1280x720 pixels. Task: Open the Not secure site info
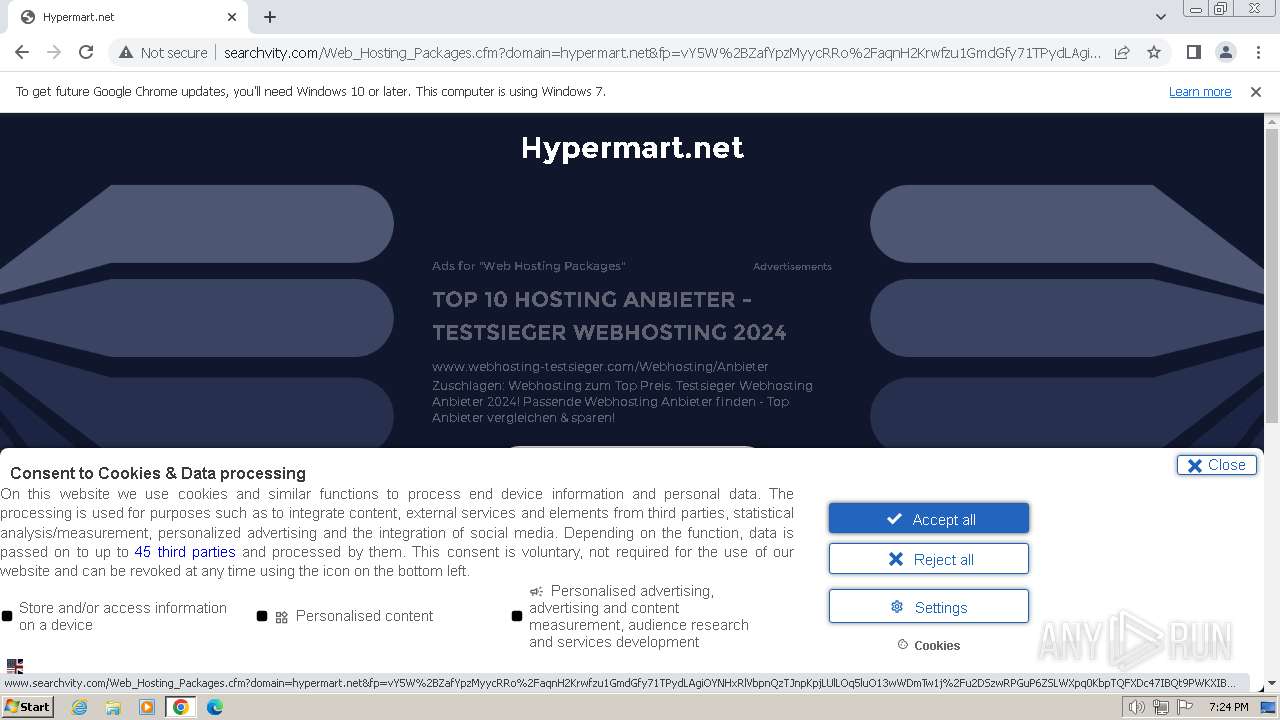tap(163, 53)
